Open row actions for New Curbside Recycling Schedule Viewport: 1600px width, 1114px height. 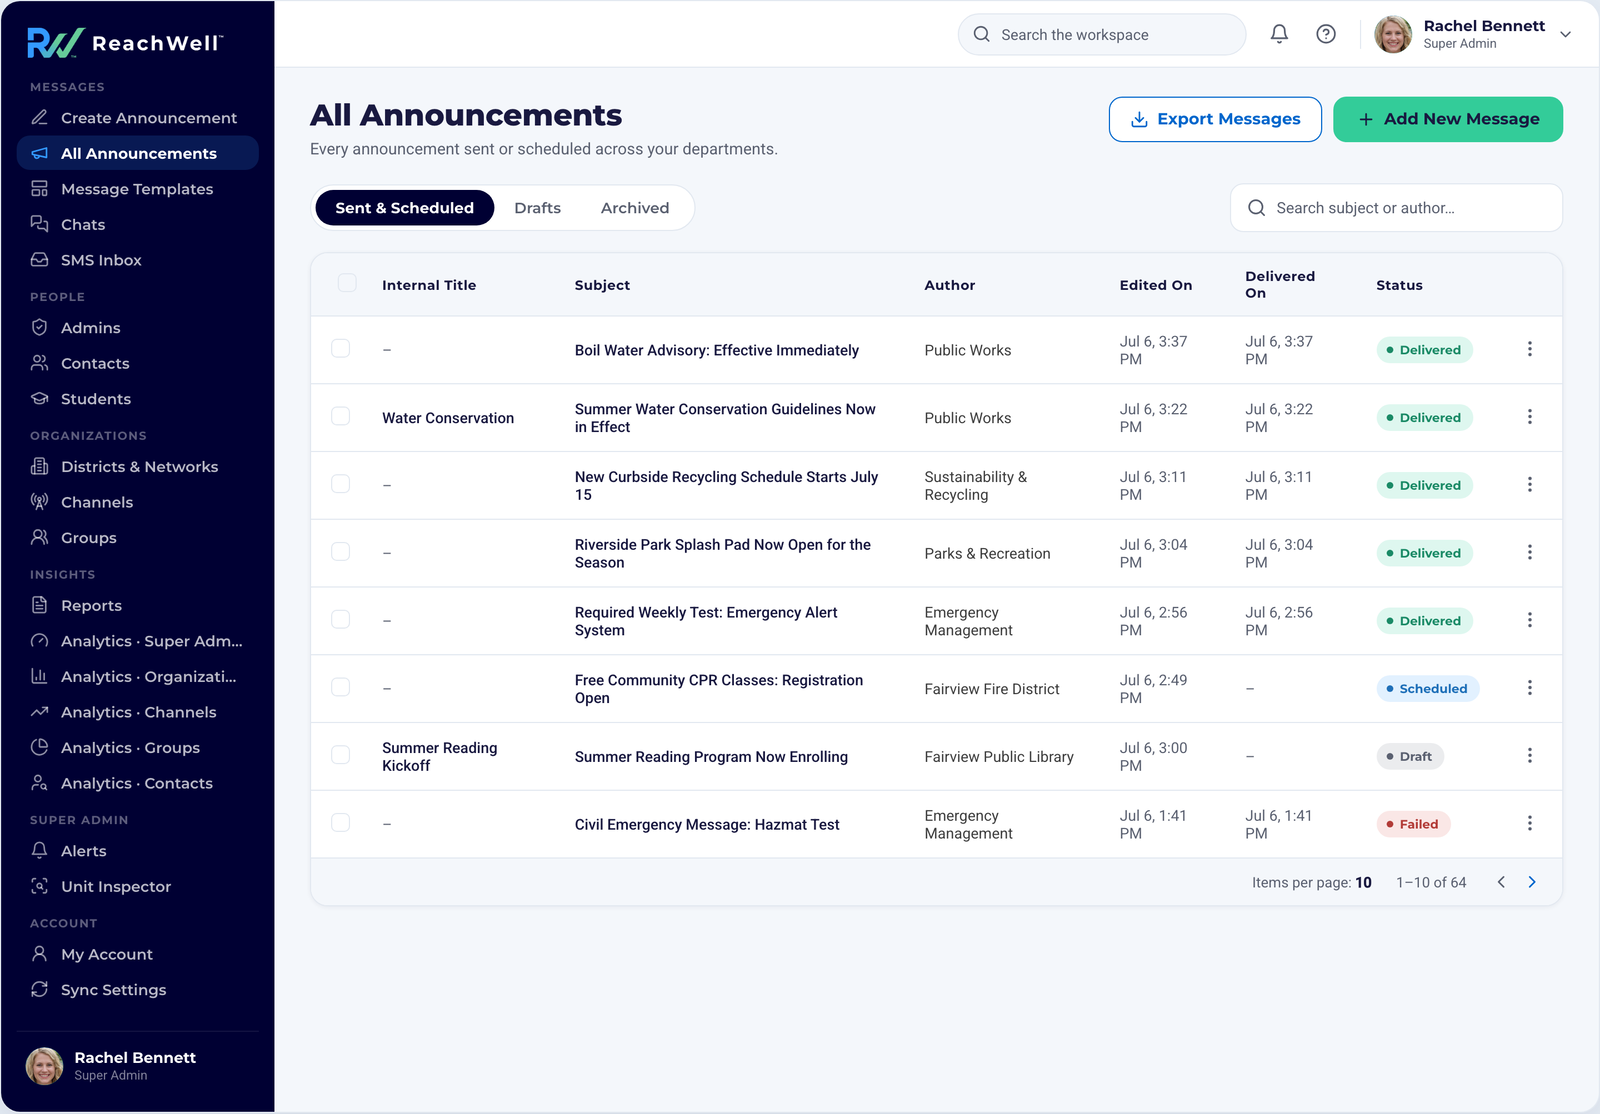[x=1529, y=485]
